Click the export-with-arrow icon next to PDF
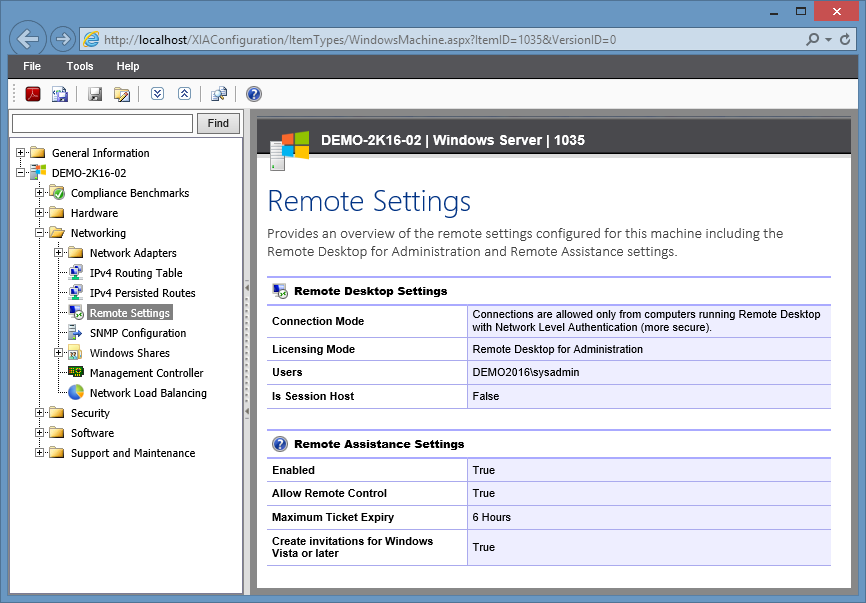 pos(61,93)
